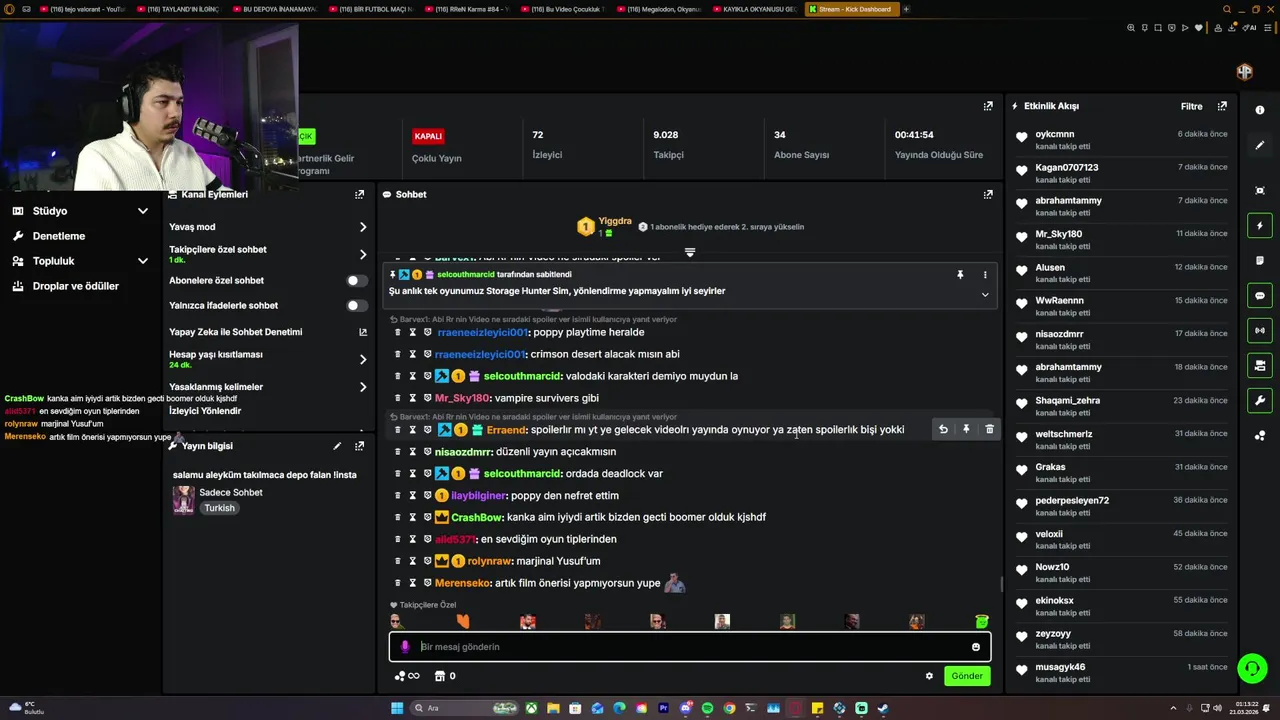Viewport: 1280px width, 720px height.
Task: Click the purple microphone icon in message box
Action: click(x=405, y=647)
